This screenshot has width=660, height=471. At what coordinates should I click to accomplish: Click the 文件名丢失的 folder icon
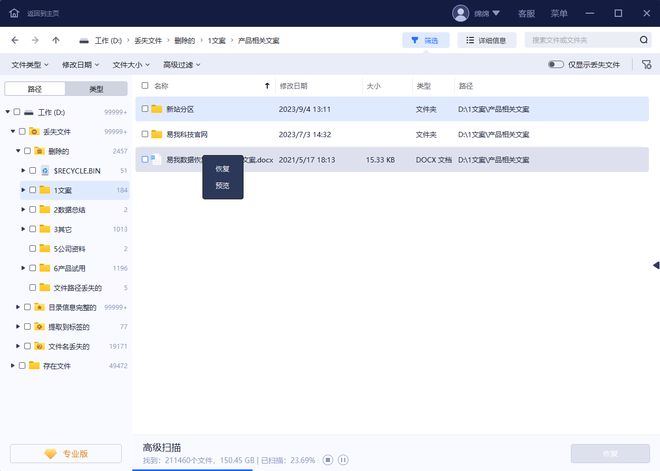point(40,346)
